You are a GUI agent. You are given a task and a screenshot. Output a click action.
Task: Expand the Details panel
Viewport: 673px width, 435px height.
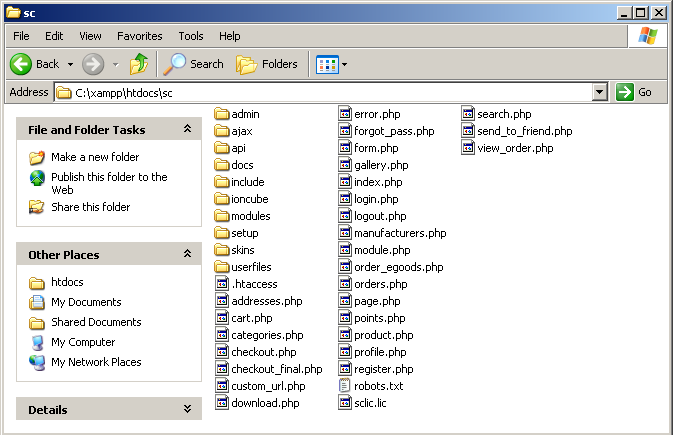coord(187,409)
